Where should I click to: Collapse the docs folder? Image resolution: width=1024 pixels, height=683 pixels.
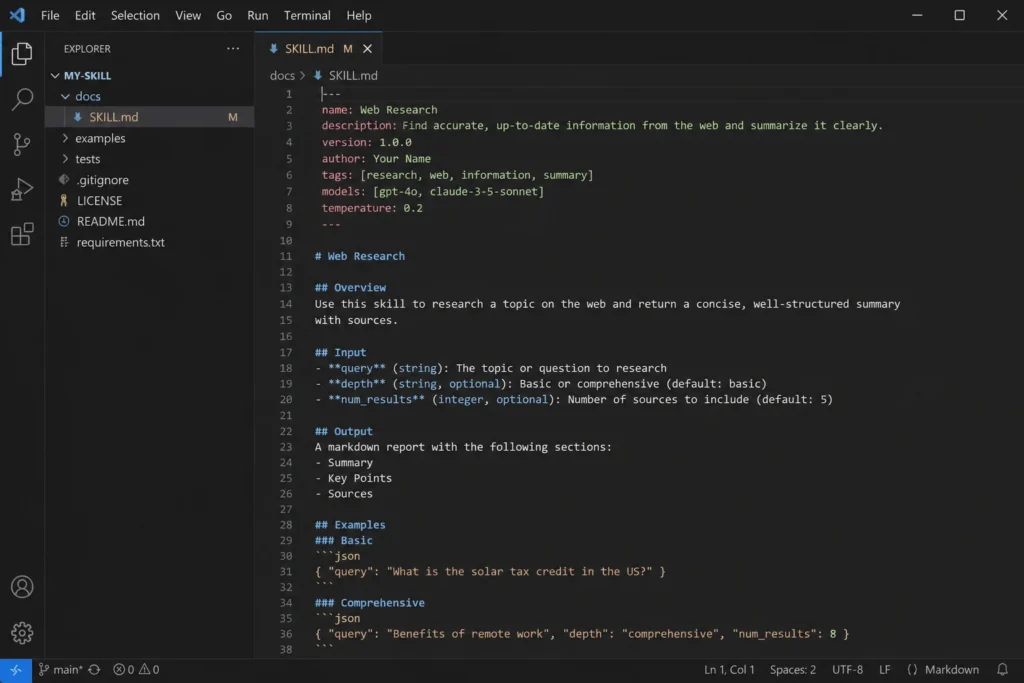coord(65,97)
